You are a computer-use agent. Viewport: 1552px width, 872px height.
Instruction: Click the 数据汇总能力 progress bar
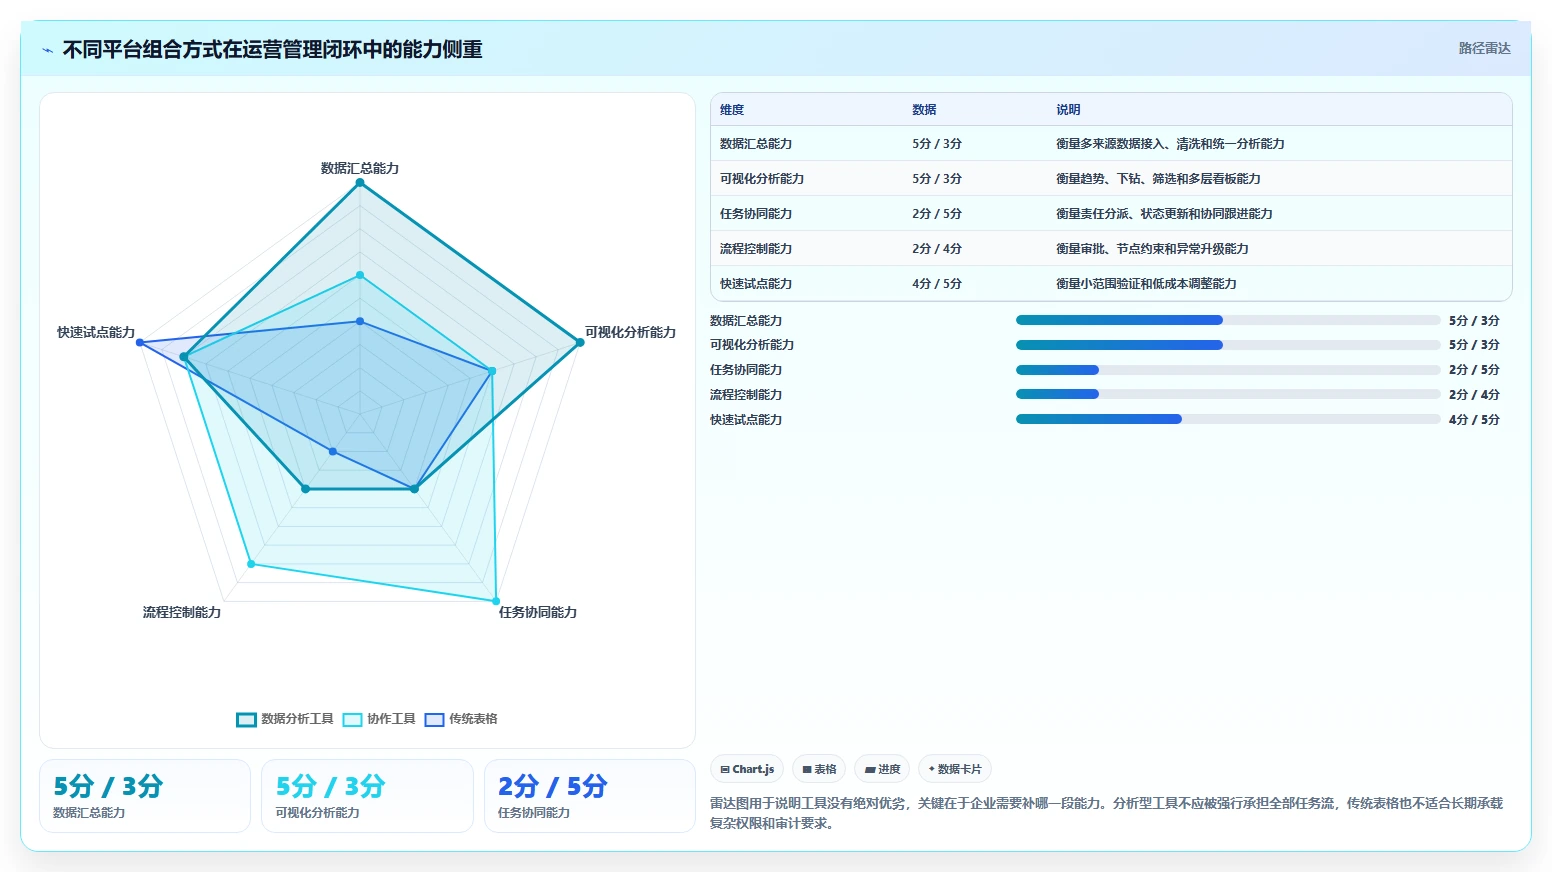point(1228,320)
